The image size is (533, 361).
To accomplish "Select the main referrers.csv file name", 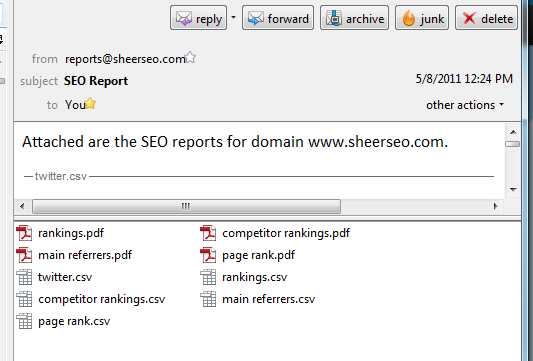I will click(x=269, y=299).
